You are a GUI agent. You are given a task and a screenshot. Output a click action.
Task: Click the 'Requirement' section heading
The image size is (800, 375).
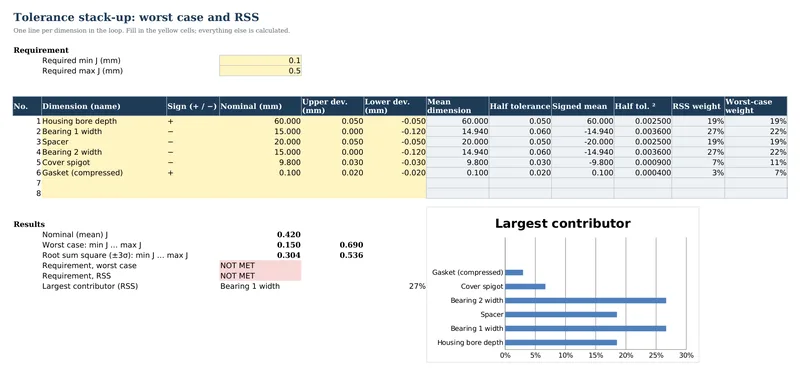click(41, 50)
